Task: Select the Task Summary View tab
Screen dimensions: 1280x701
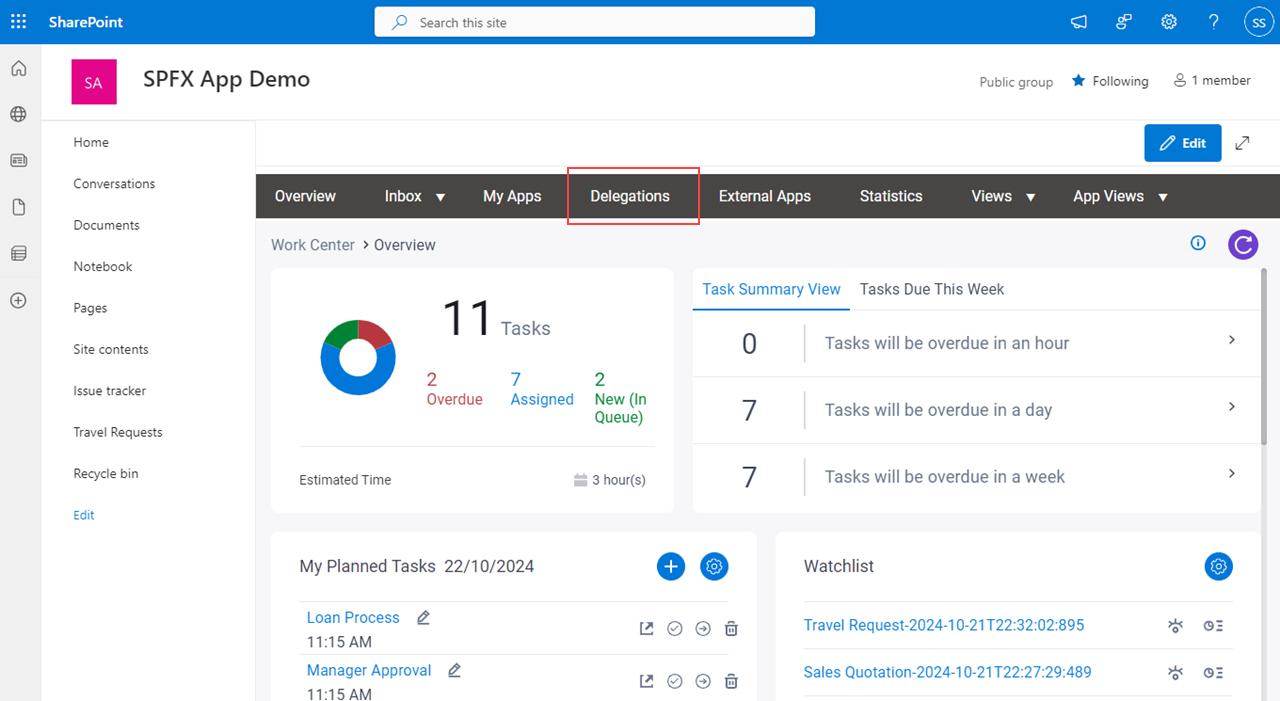Action: coord(771,289)
